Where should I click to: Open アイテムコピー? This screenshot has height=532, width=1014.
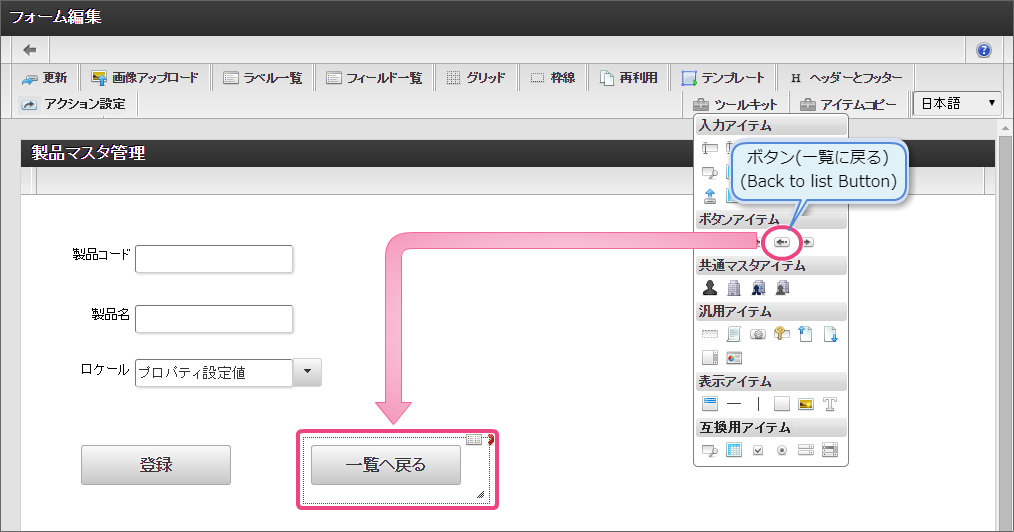(x=849, y=104)
